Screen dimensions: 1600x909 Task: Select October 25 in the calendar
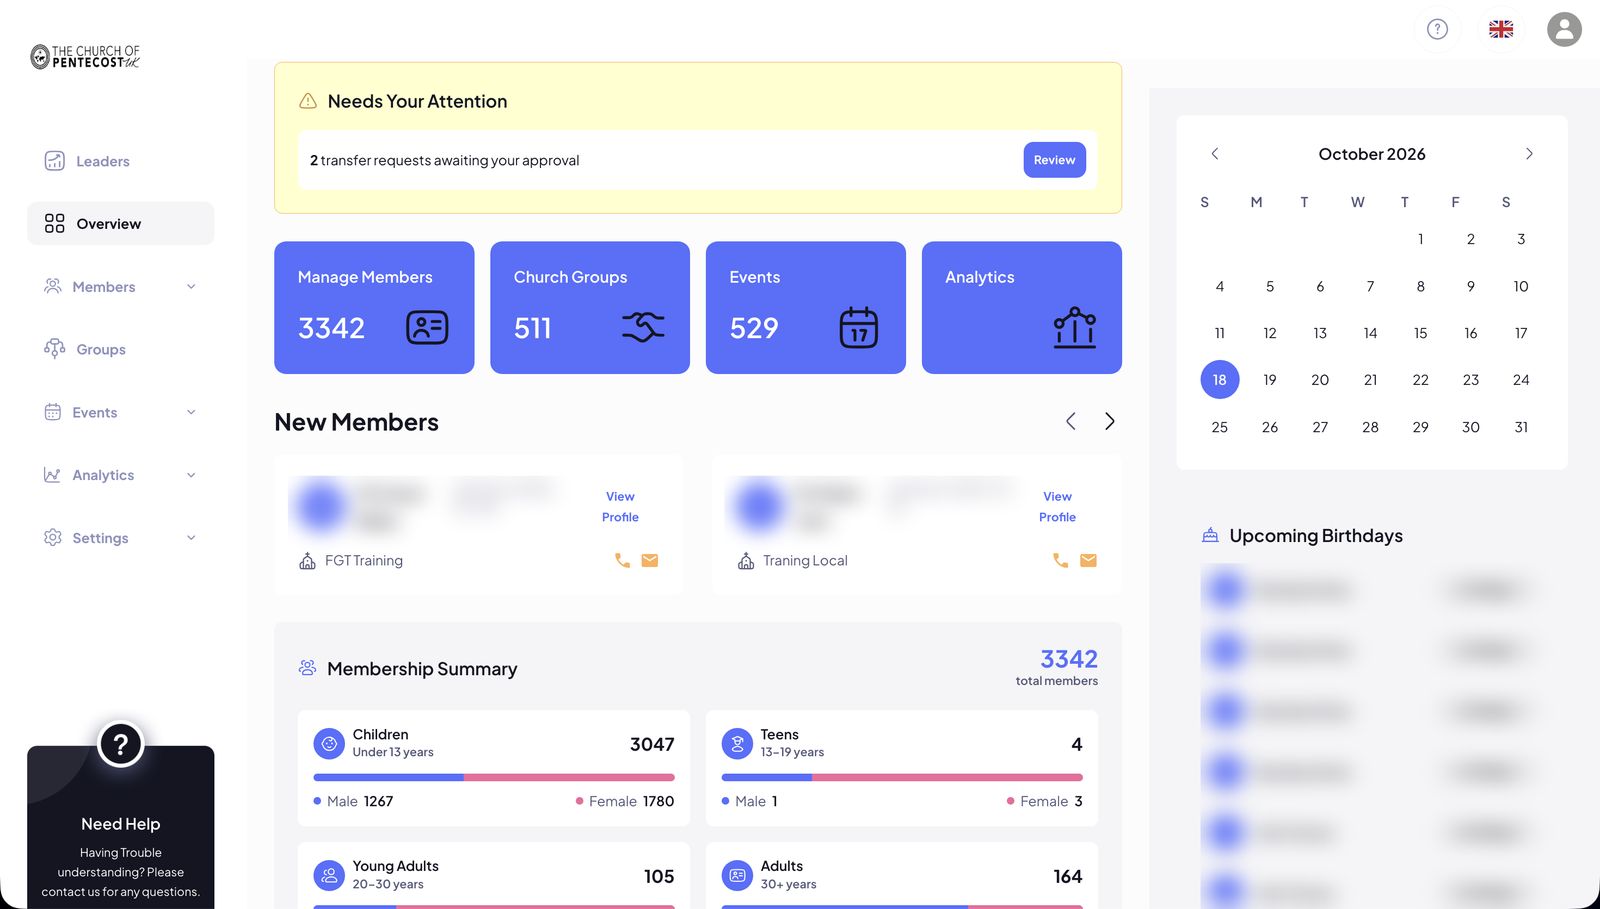1219,427
